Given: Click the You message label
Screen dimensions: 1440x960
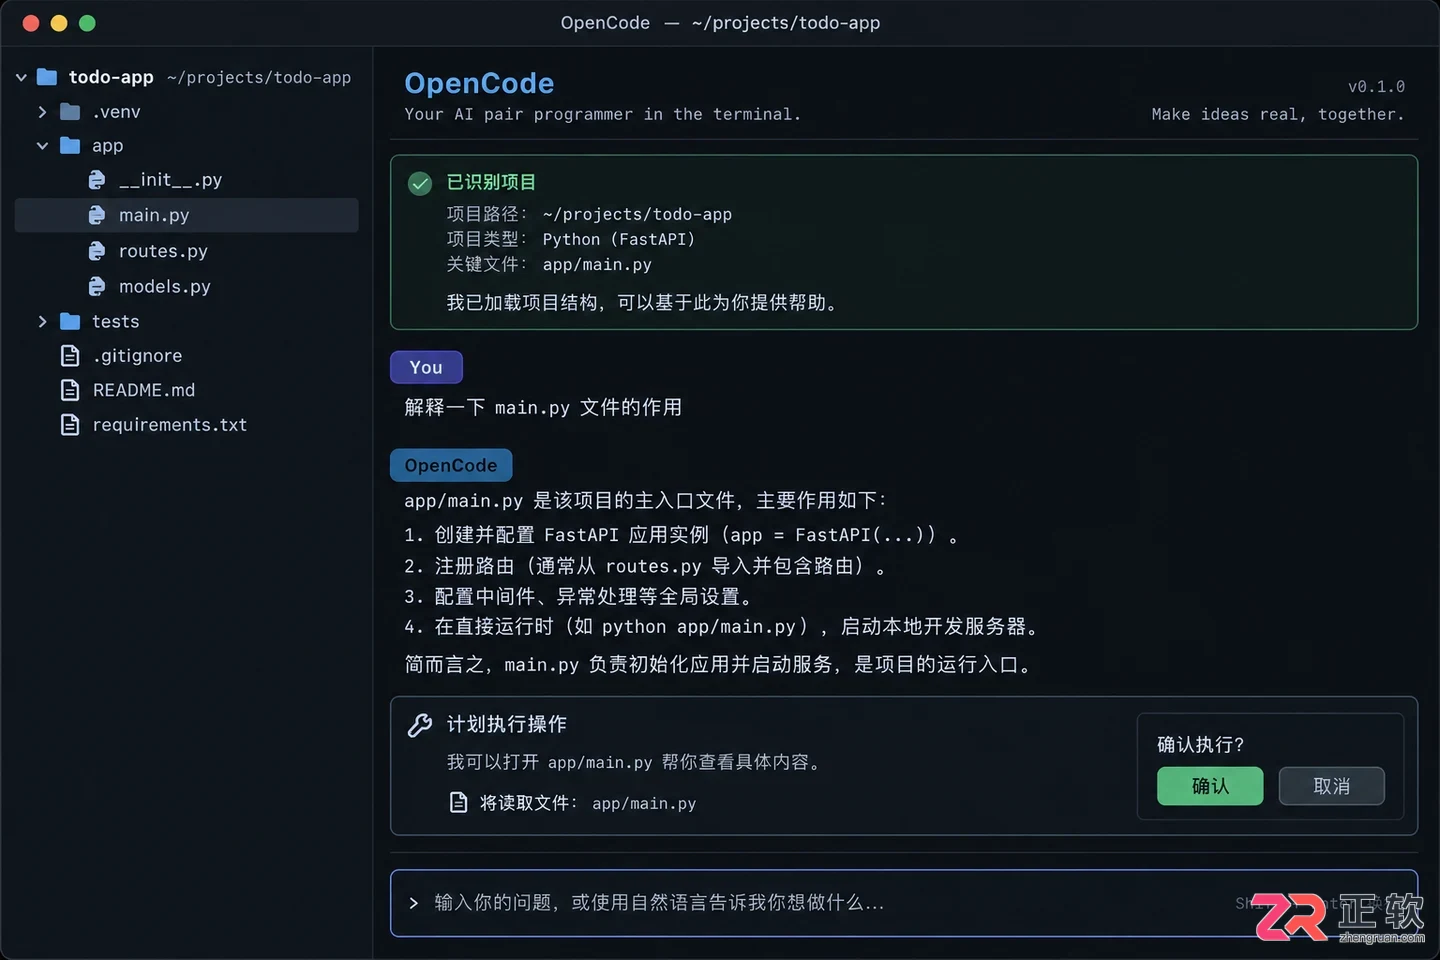Looking at the screenshot, I should point(426,367).
